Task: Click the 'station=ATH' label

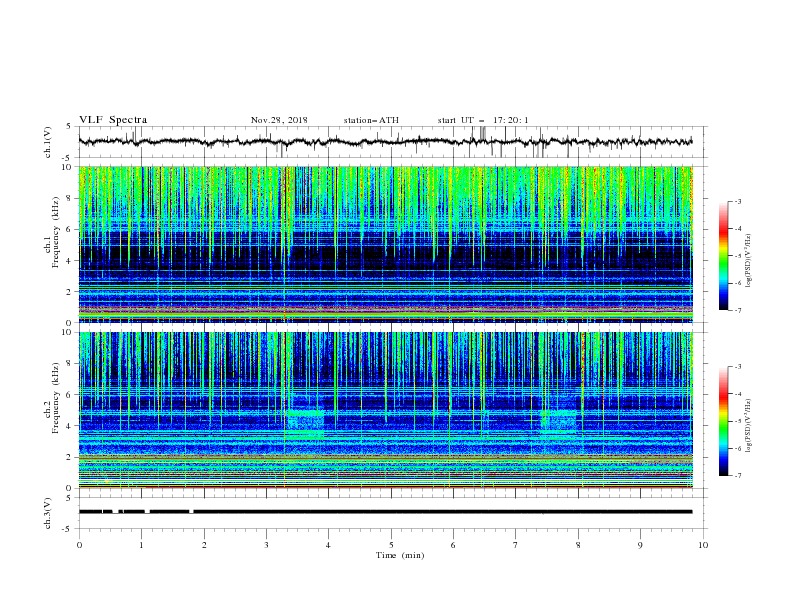Action: coord(371,120)
